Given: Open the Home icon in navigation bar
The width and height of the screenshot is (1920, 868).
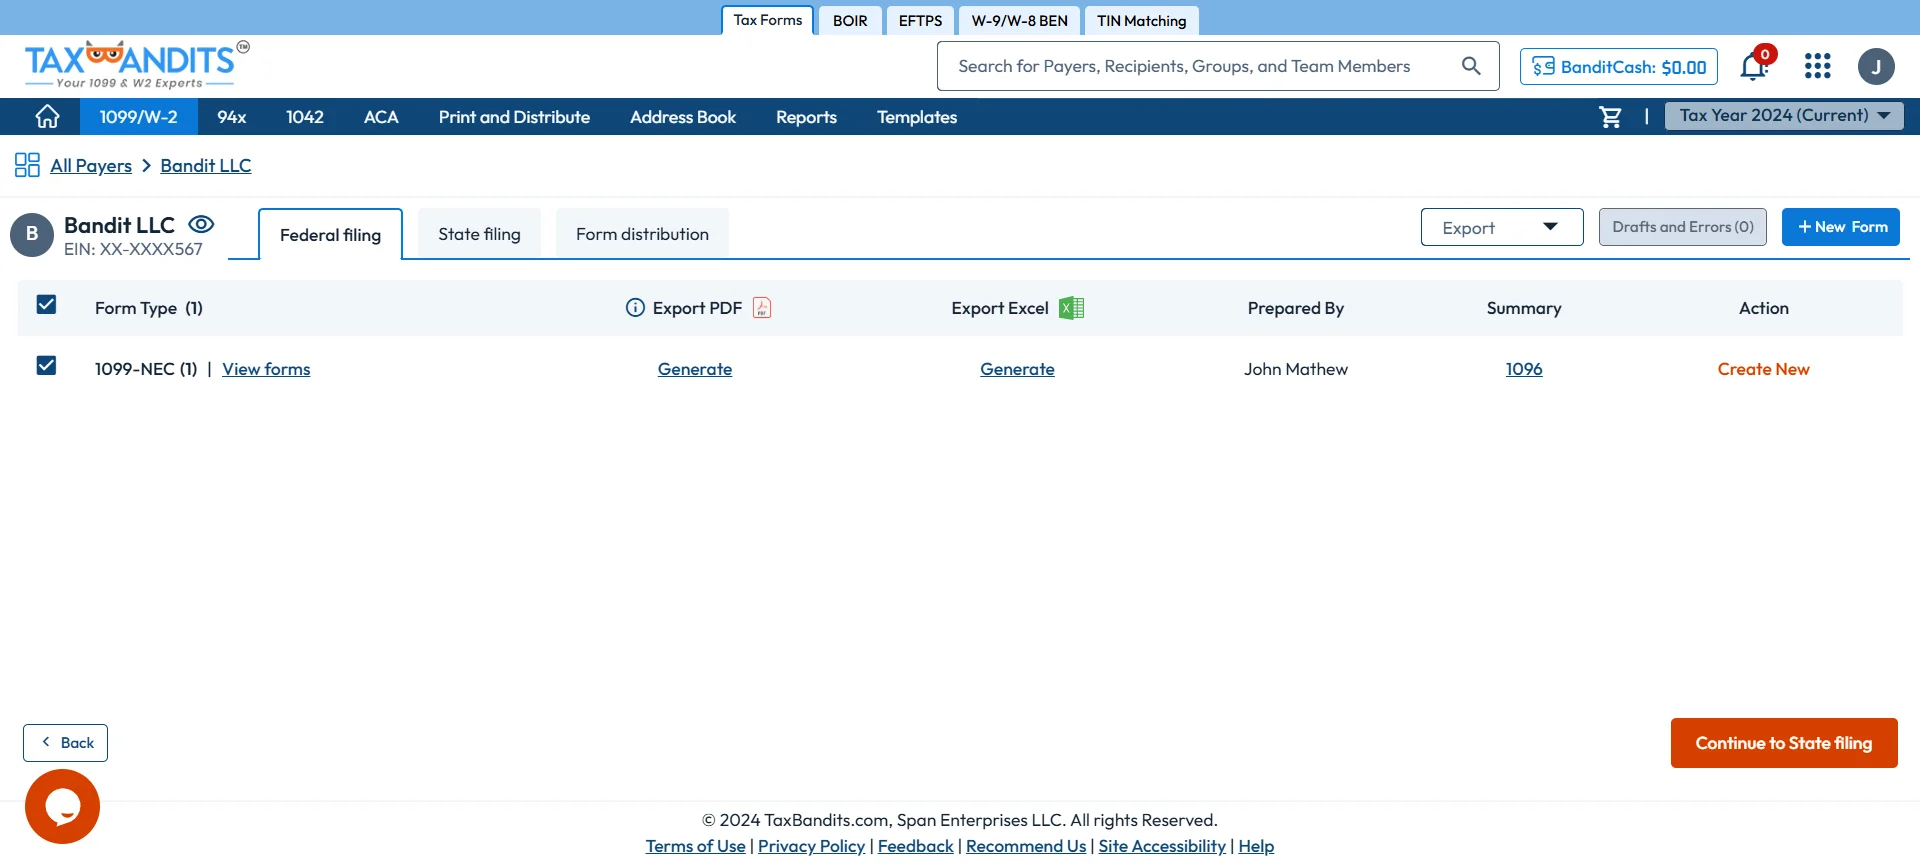Looking at the screenshot, I should pos(47,117).
